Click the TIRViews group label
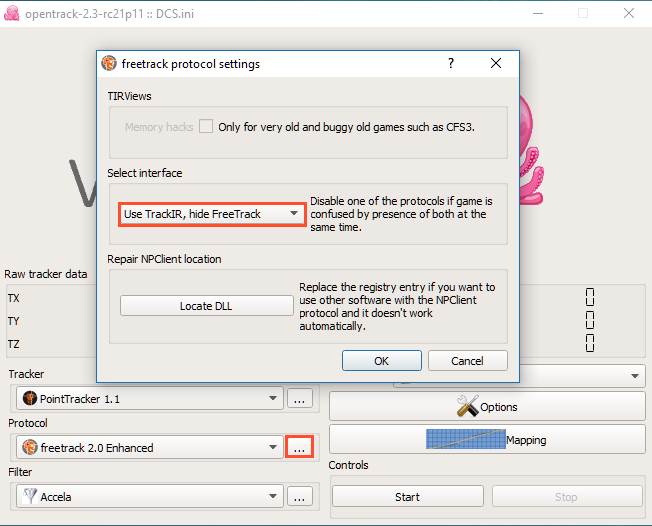 (x=129, y=96)
